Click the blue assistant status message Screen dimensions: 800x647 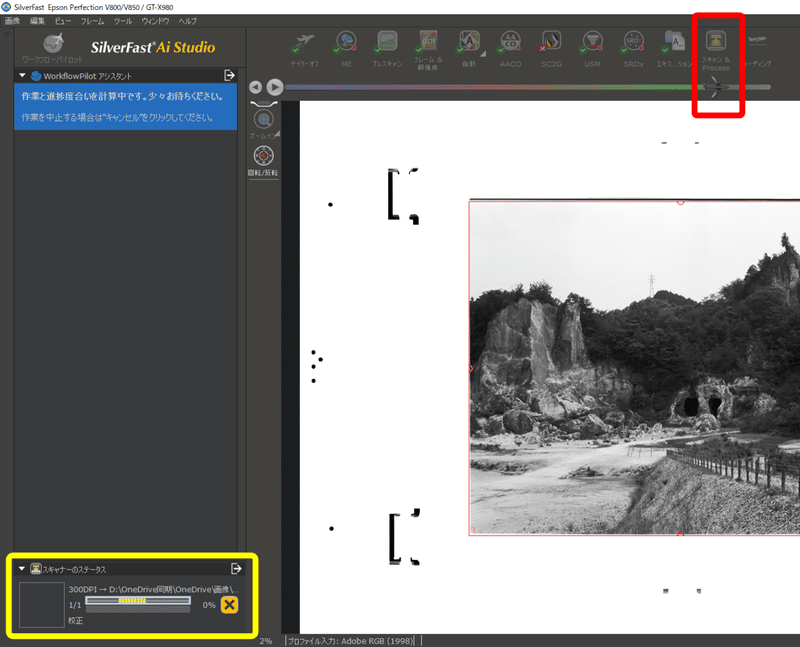[126, 107]
